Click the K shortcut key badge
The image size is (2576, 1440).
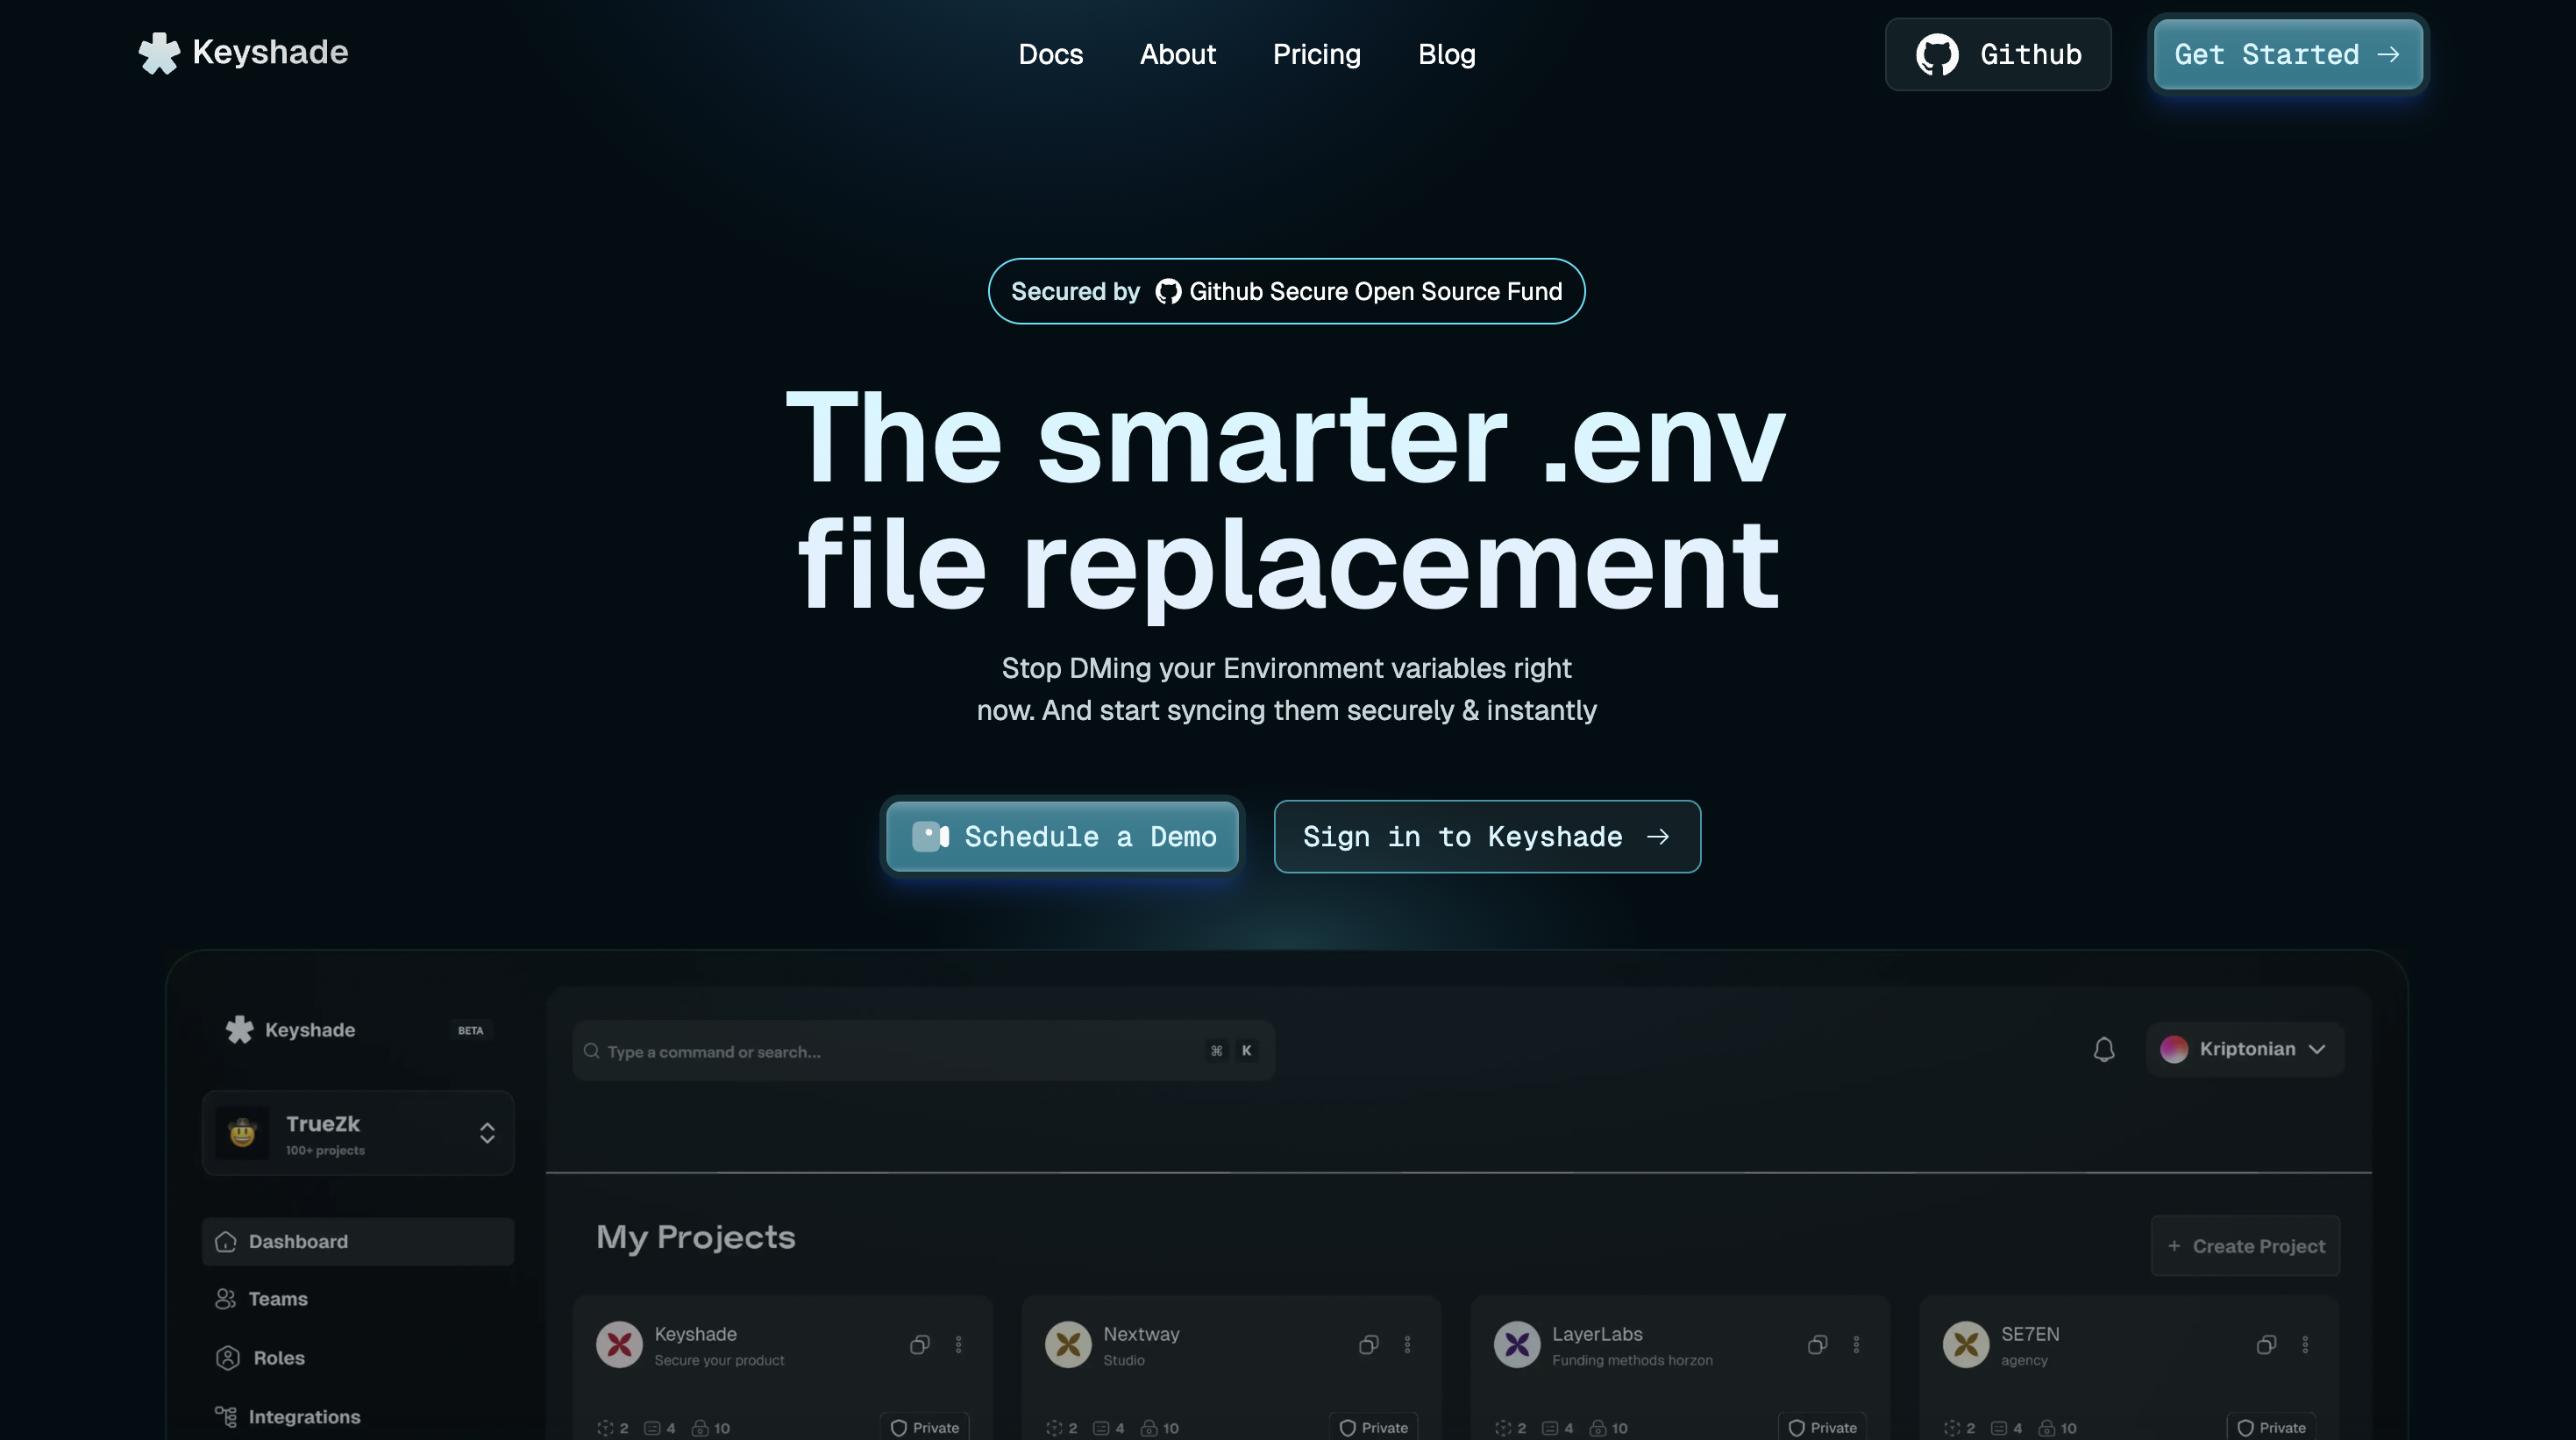tap(1246, 1050)
